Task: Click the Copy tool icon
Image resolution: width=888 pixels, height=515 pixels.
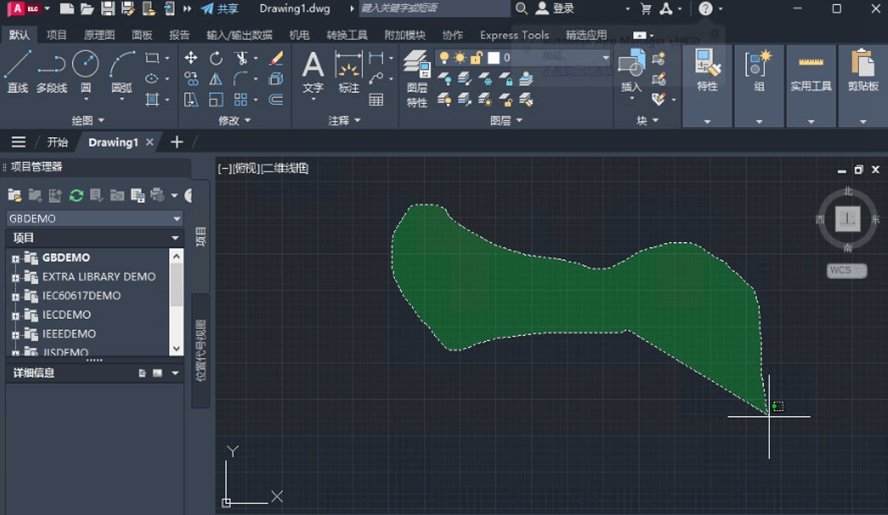Action: click(x=191, y=79)
